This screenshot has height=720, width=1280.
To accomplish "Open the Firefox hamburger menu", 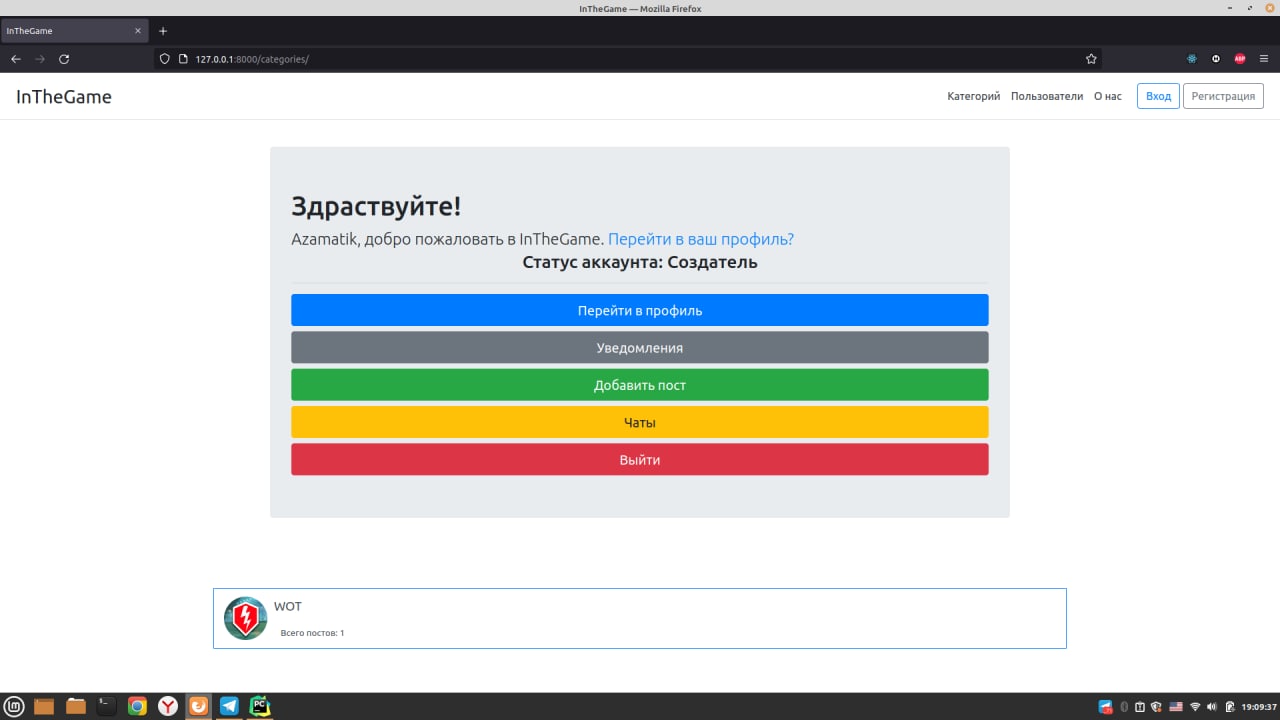I will (x=1264, y=59).
